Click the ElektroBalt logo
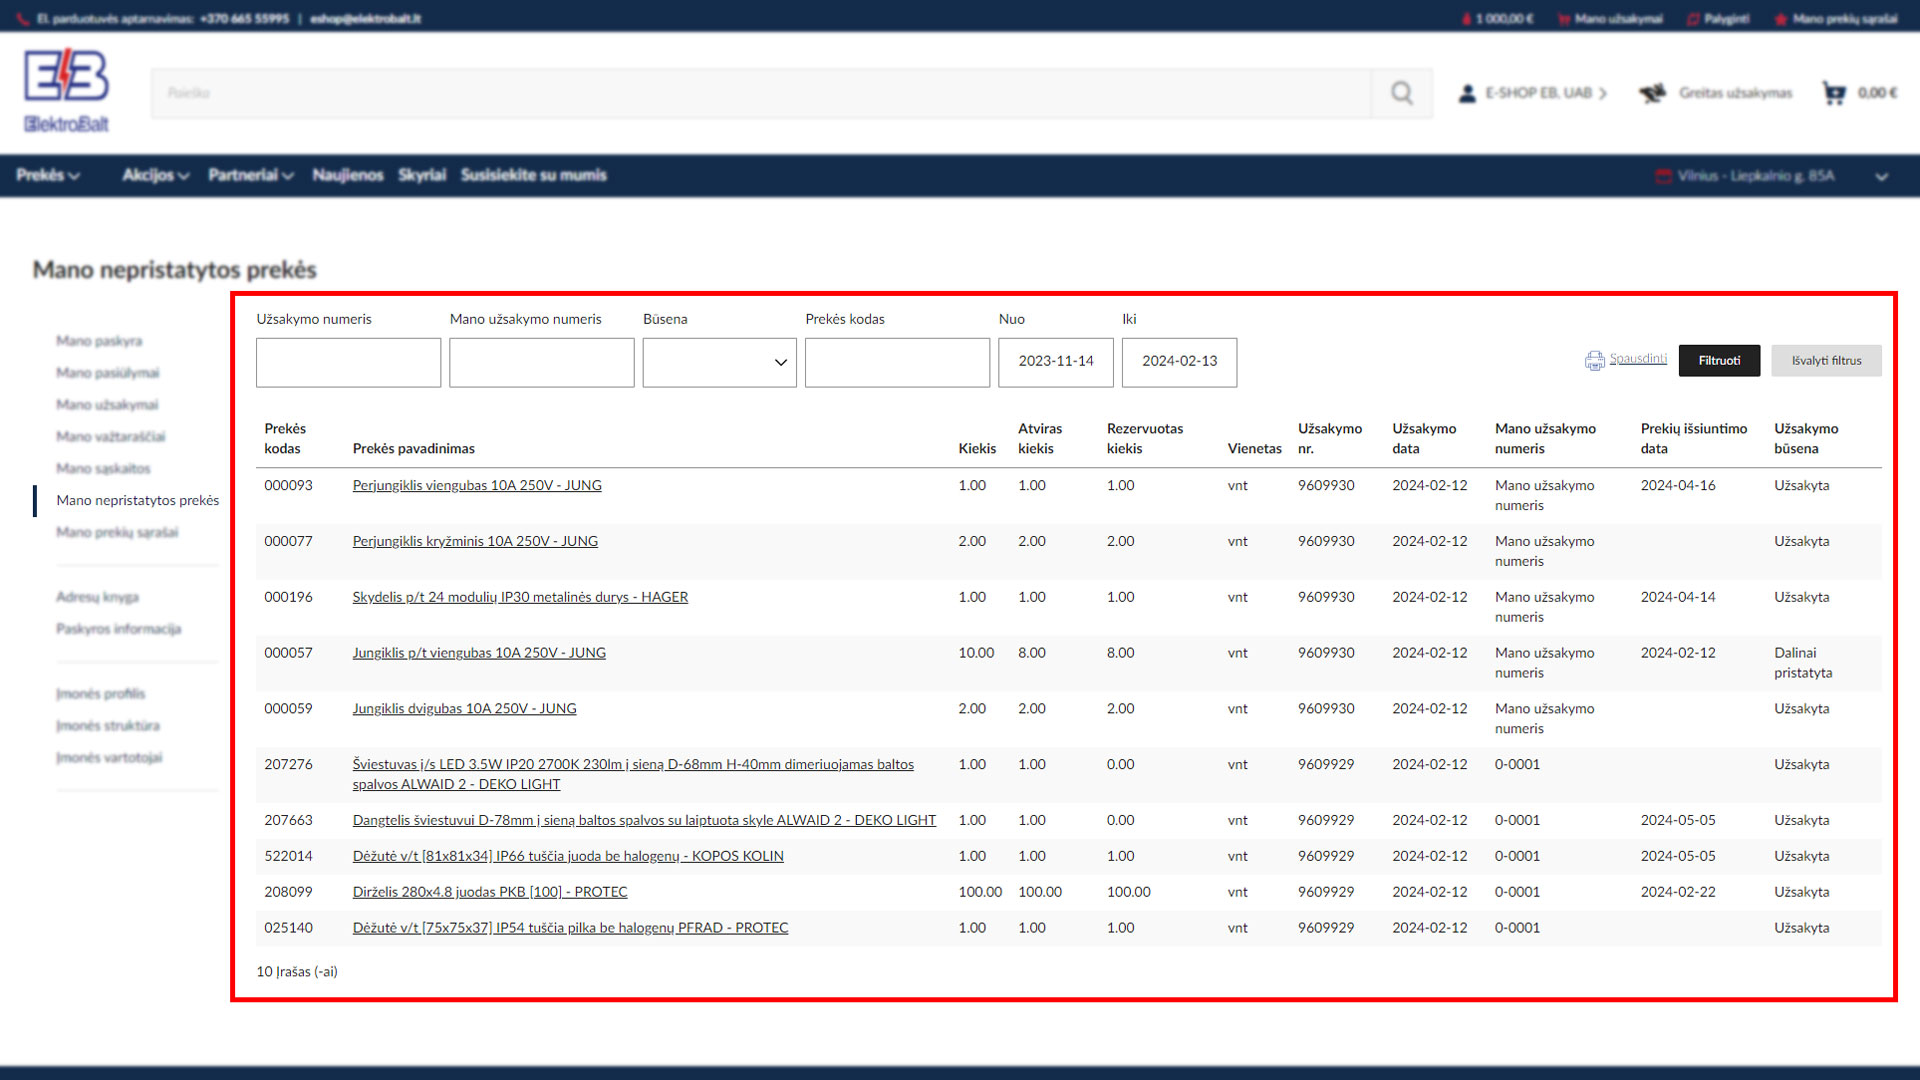 [66, 90]
